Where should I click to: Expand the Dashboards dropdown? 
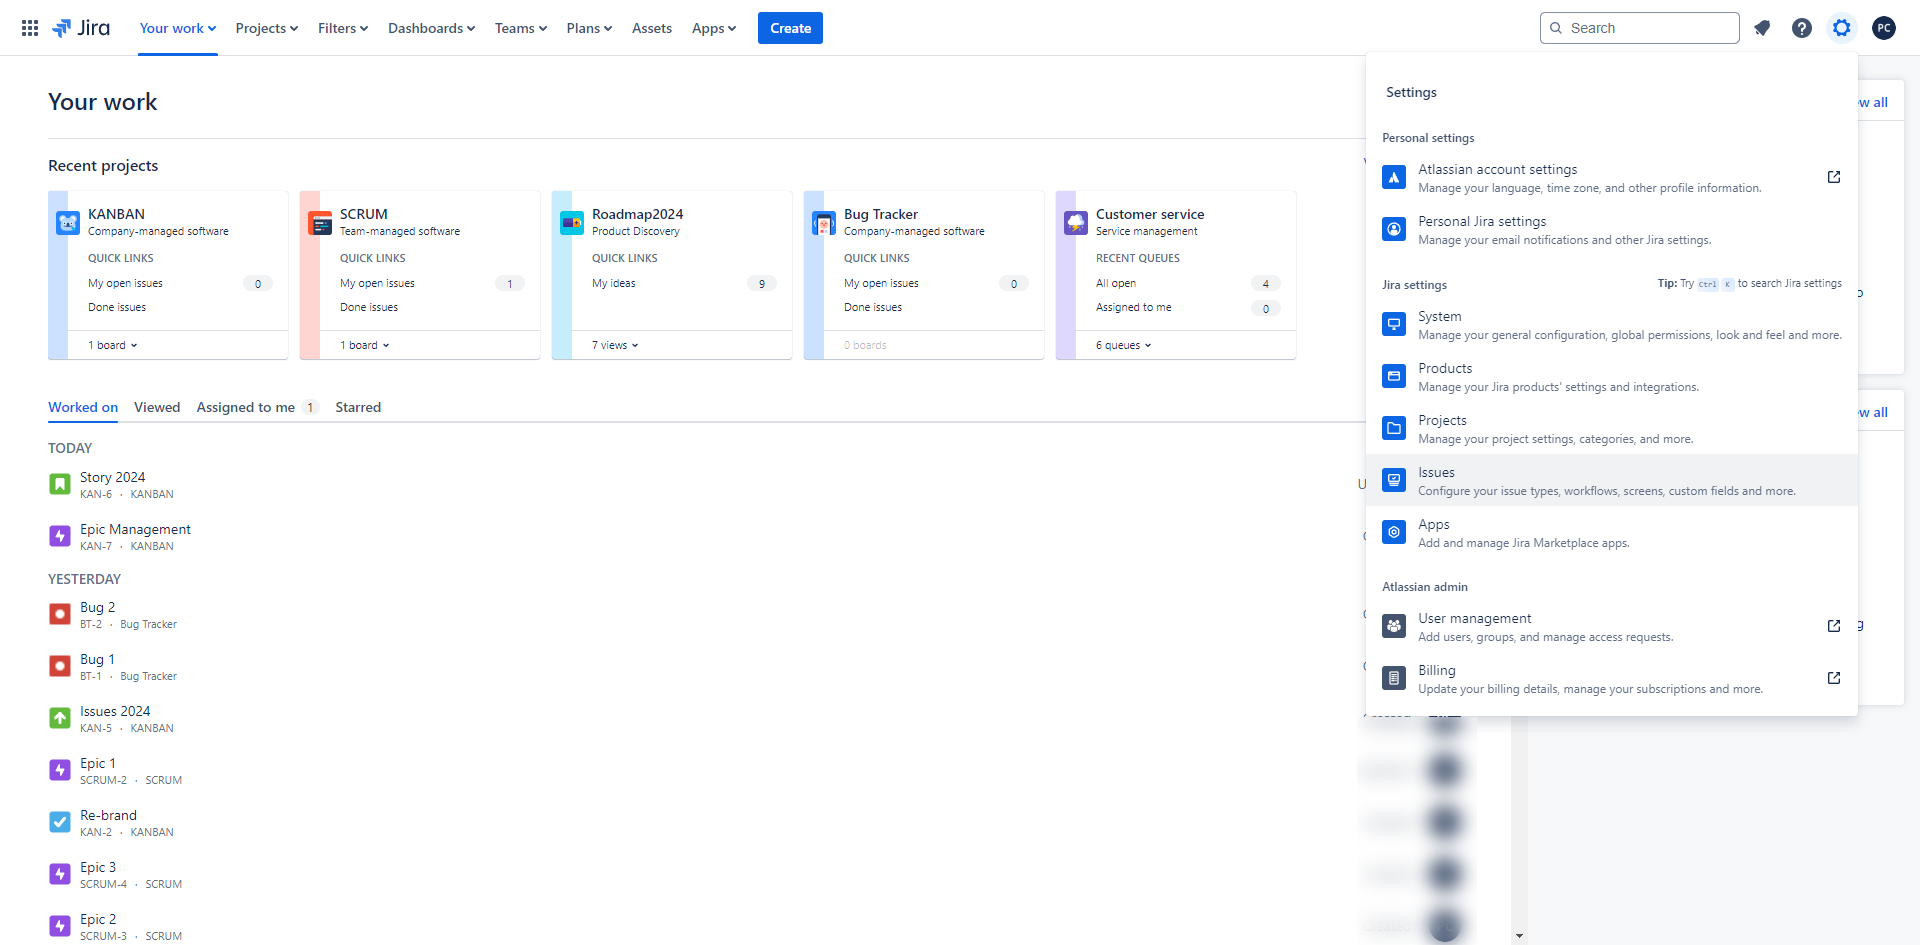click(x=431, y=28)
